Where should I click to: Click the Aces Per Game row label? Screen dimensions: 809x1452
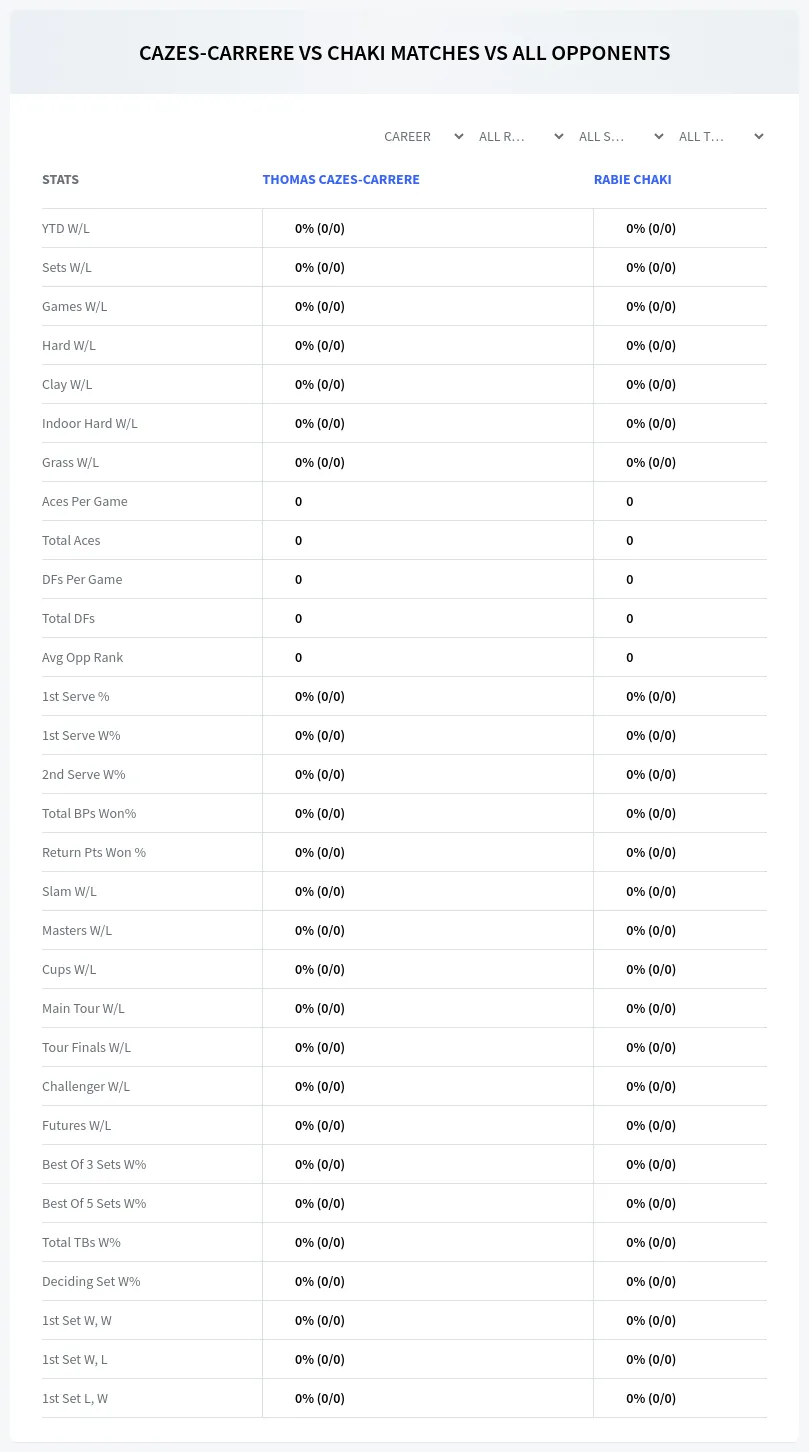coord(85,501)
